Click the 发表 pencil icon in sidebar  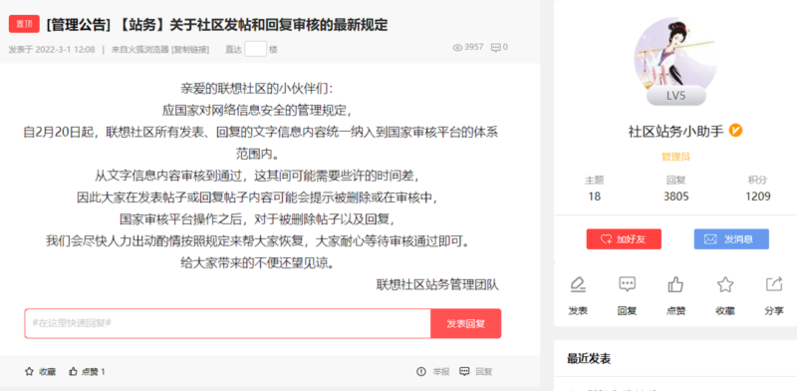pos(577,284)
